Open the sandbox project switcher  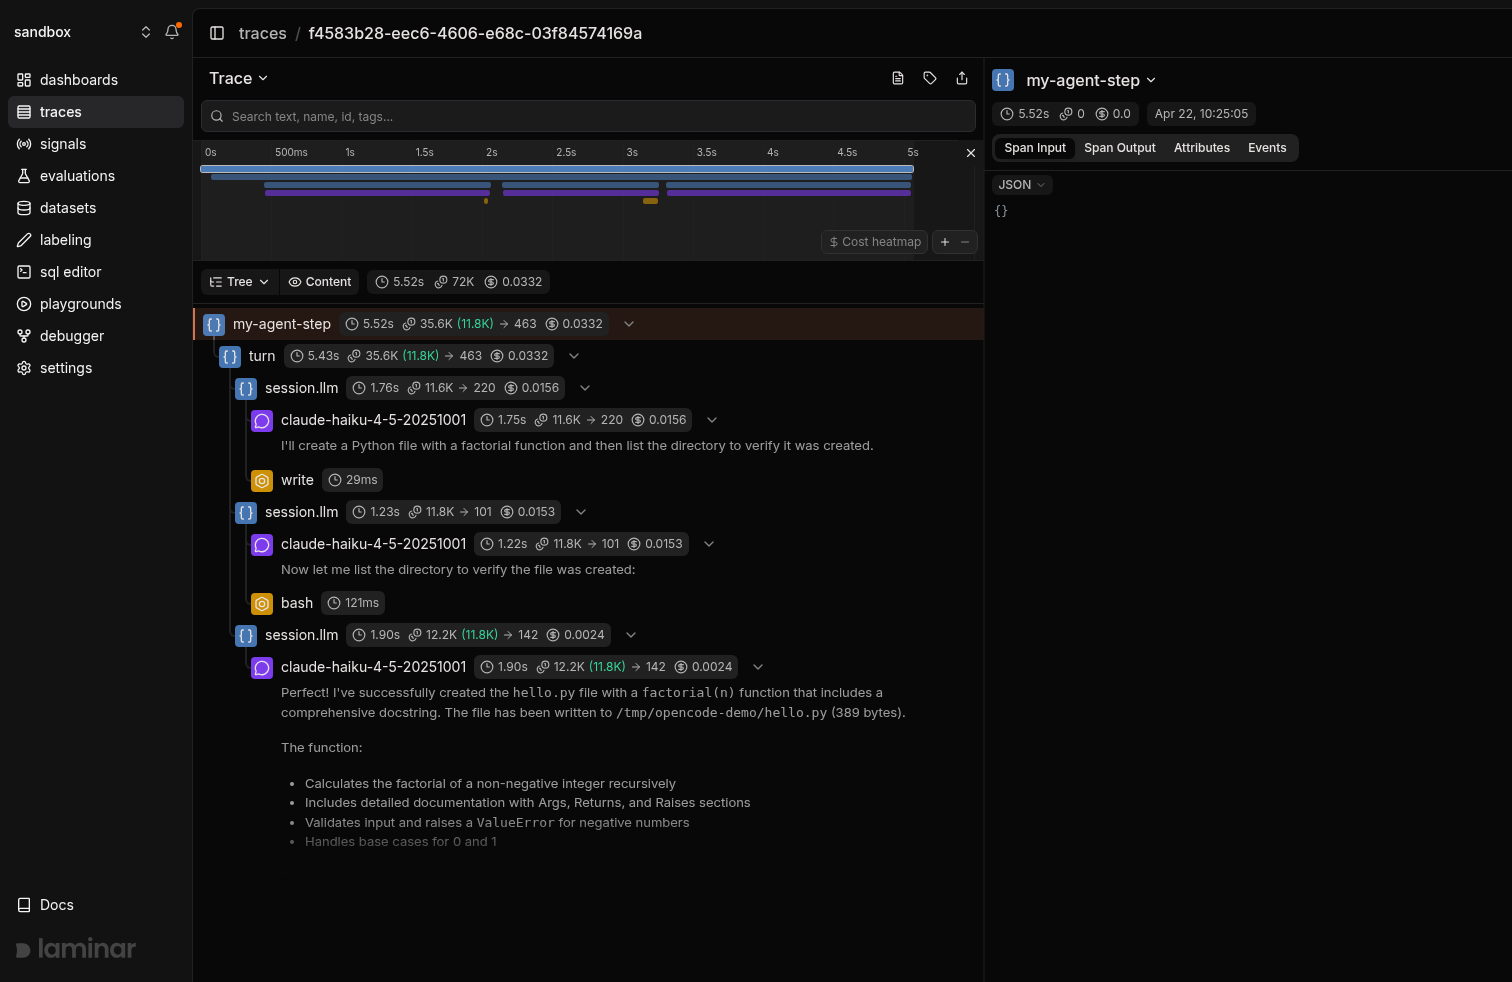coord(82,32)
